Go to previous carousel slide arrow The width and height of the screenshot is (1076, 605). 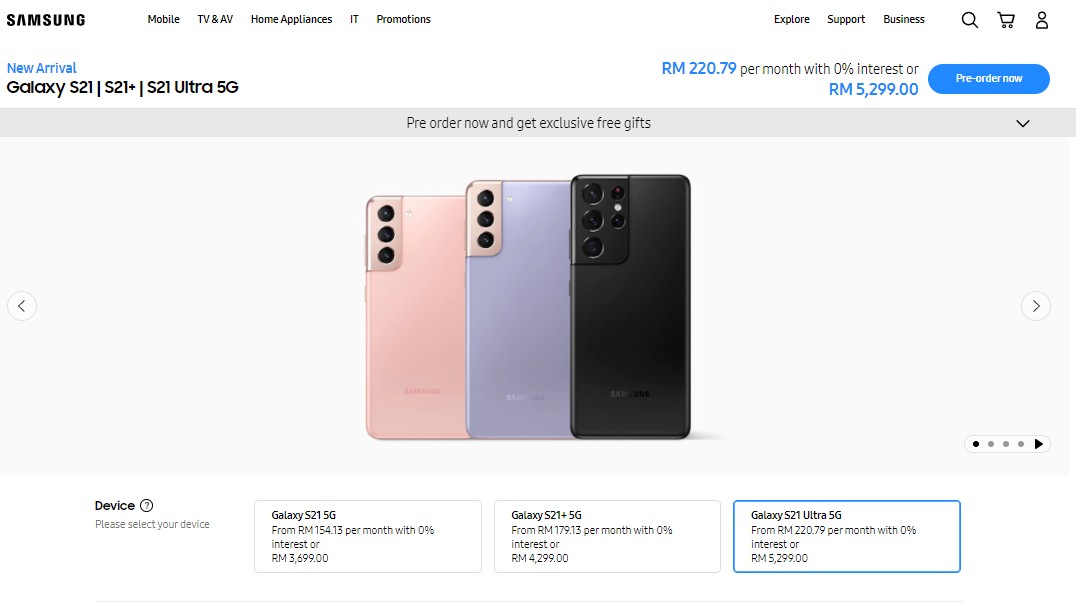coord(22,306)
